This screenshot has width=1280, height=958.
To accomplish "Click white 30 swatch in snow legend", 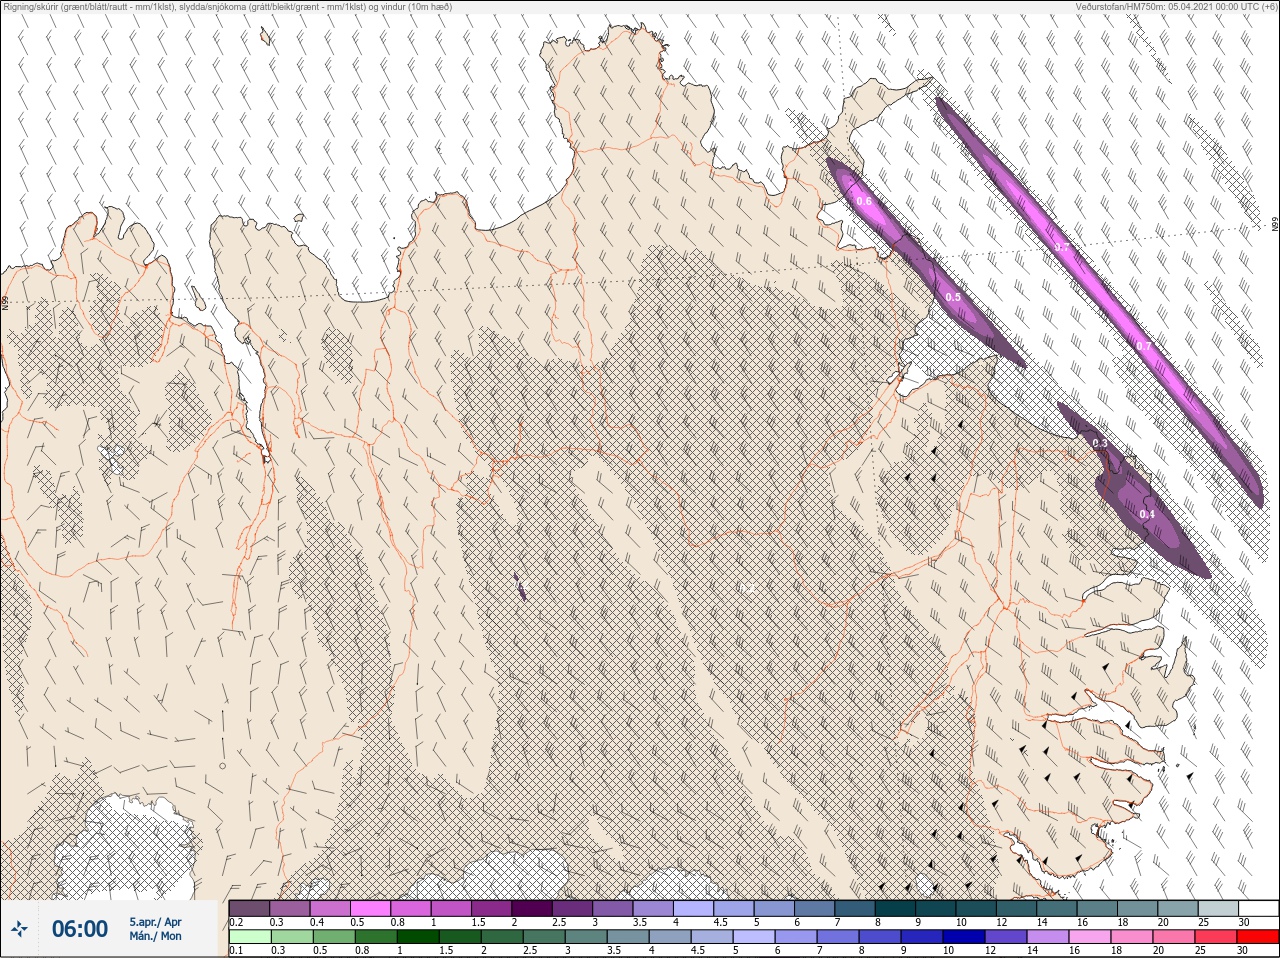I will pyautogui.click(x=1259, y=909).
